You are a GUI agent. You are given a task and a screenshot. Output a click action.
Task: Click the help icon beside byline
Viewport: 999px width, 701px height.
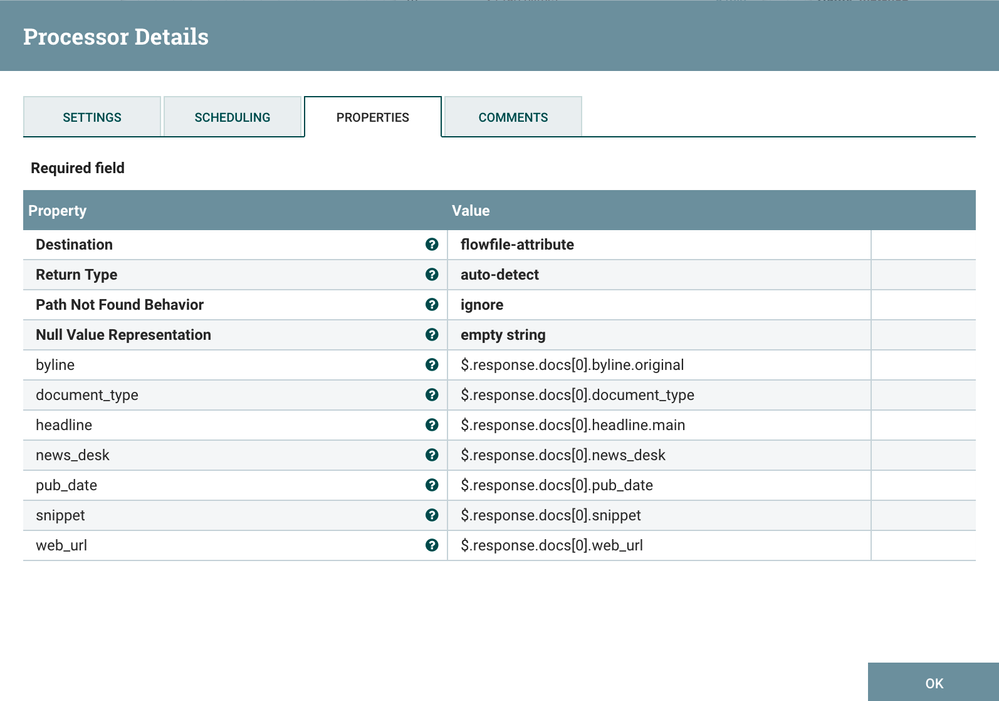pos(432,365)
